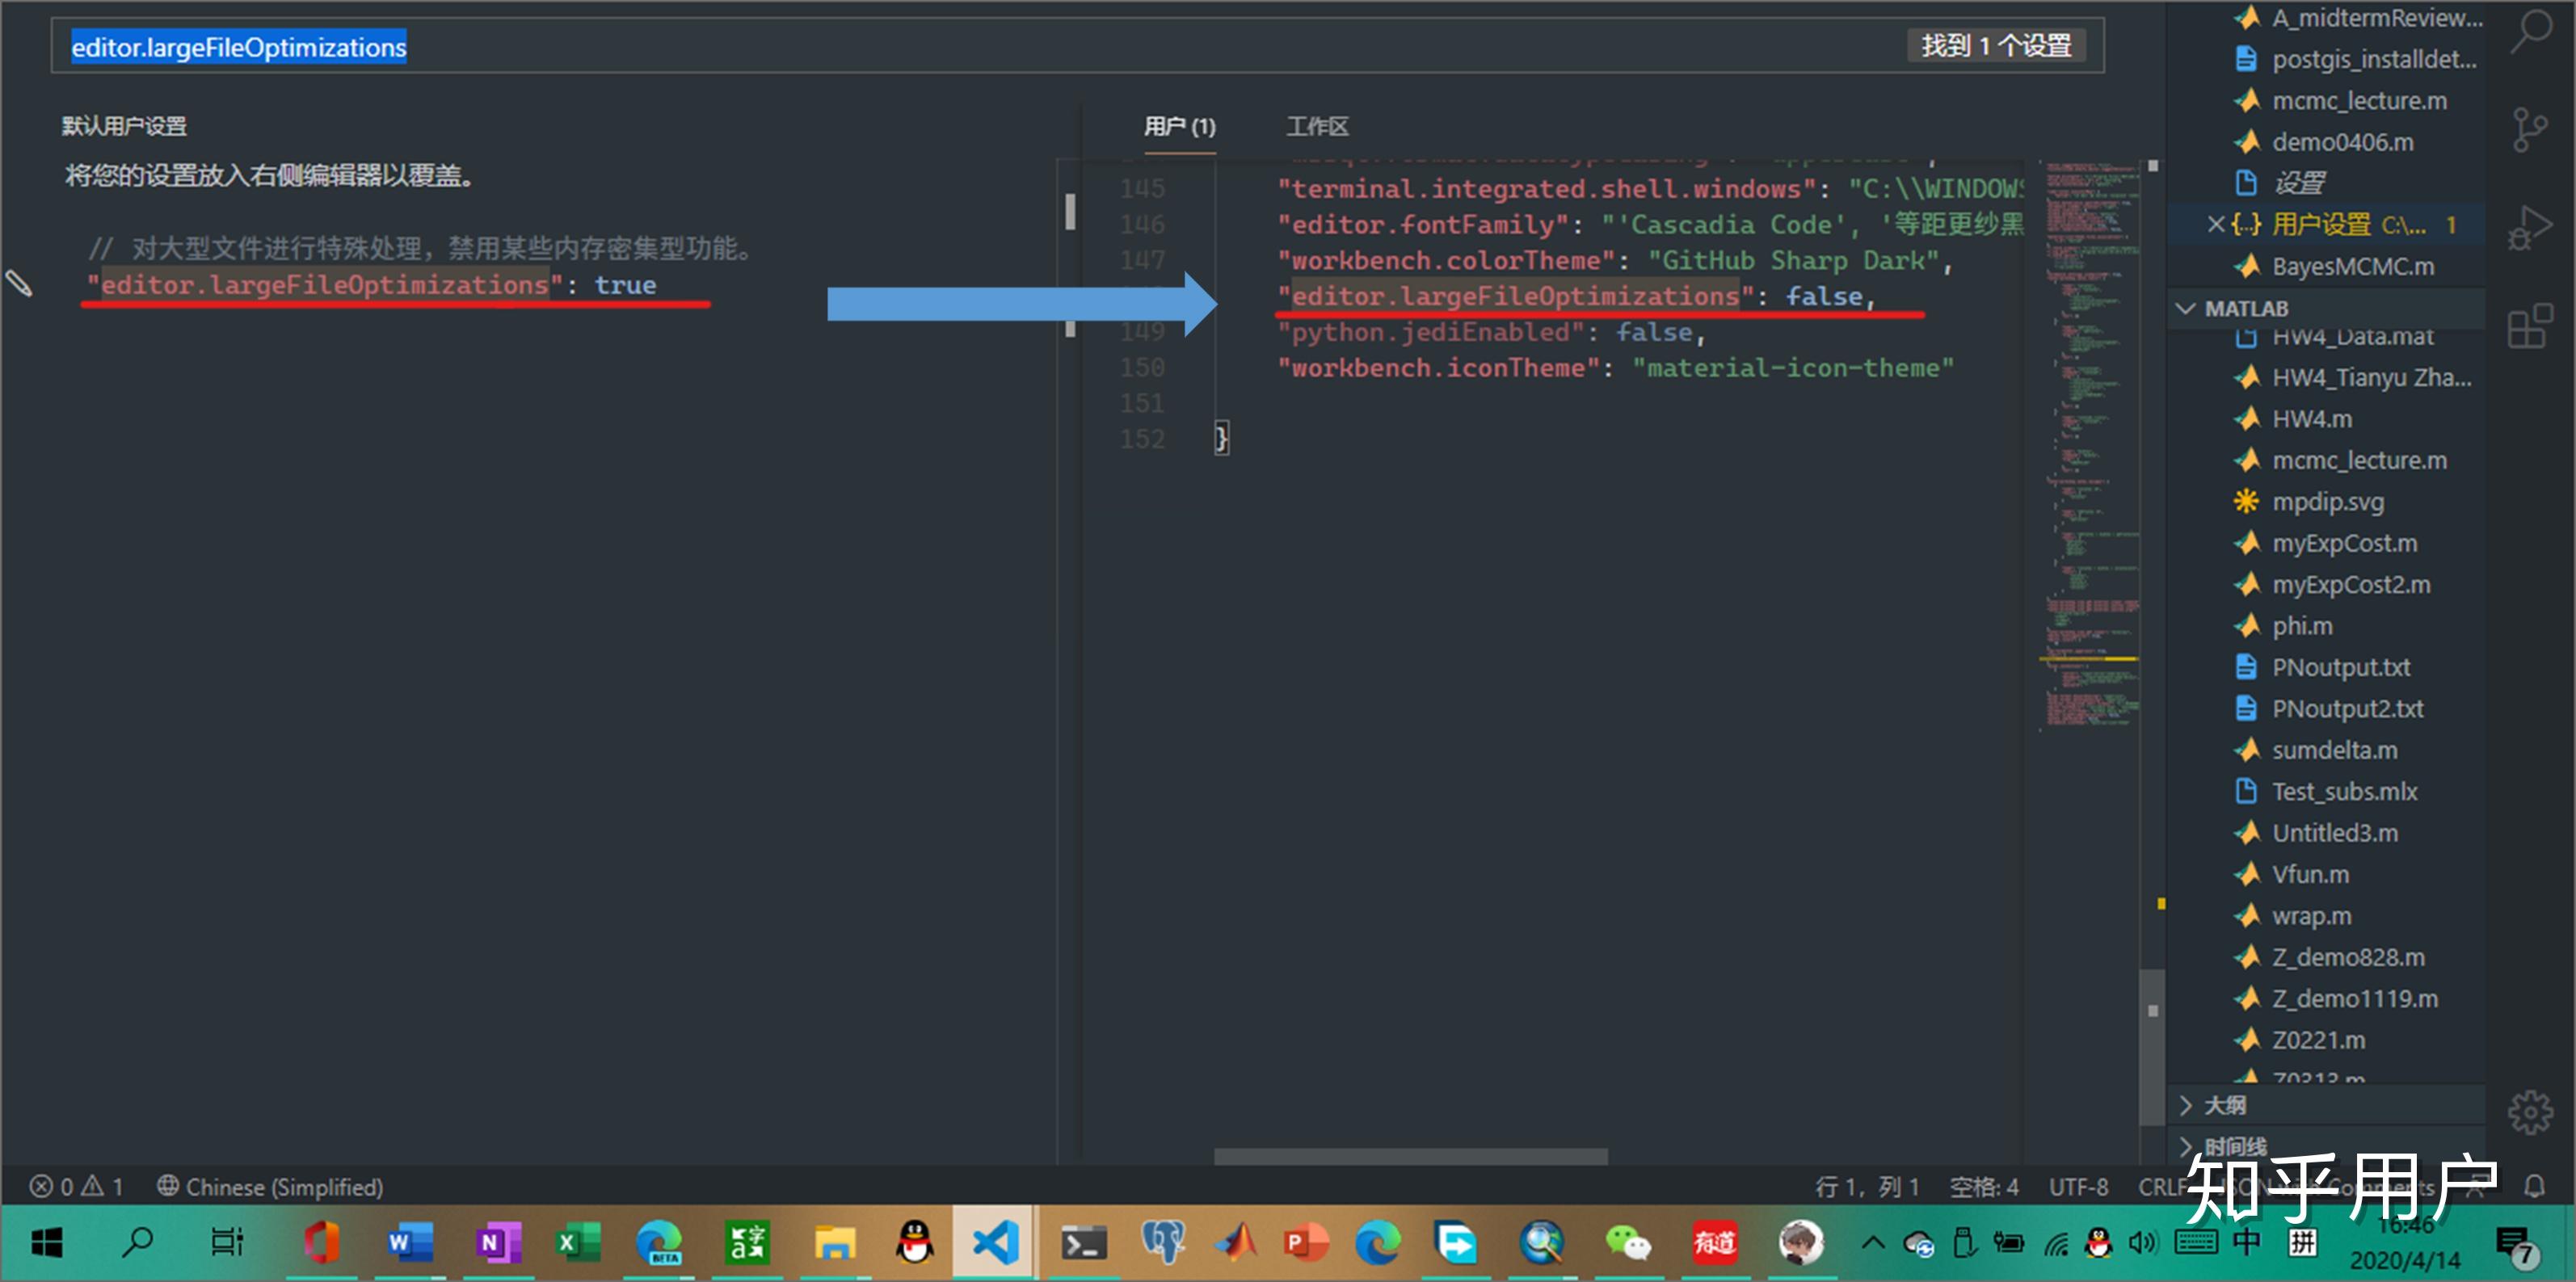This screenshot has height=1282, width=2576.
Task: Launch pgAdmin from the taskbar
Action: [x=1163, y=1243]
